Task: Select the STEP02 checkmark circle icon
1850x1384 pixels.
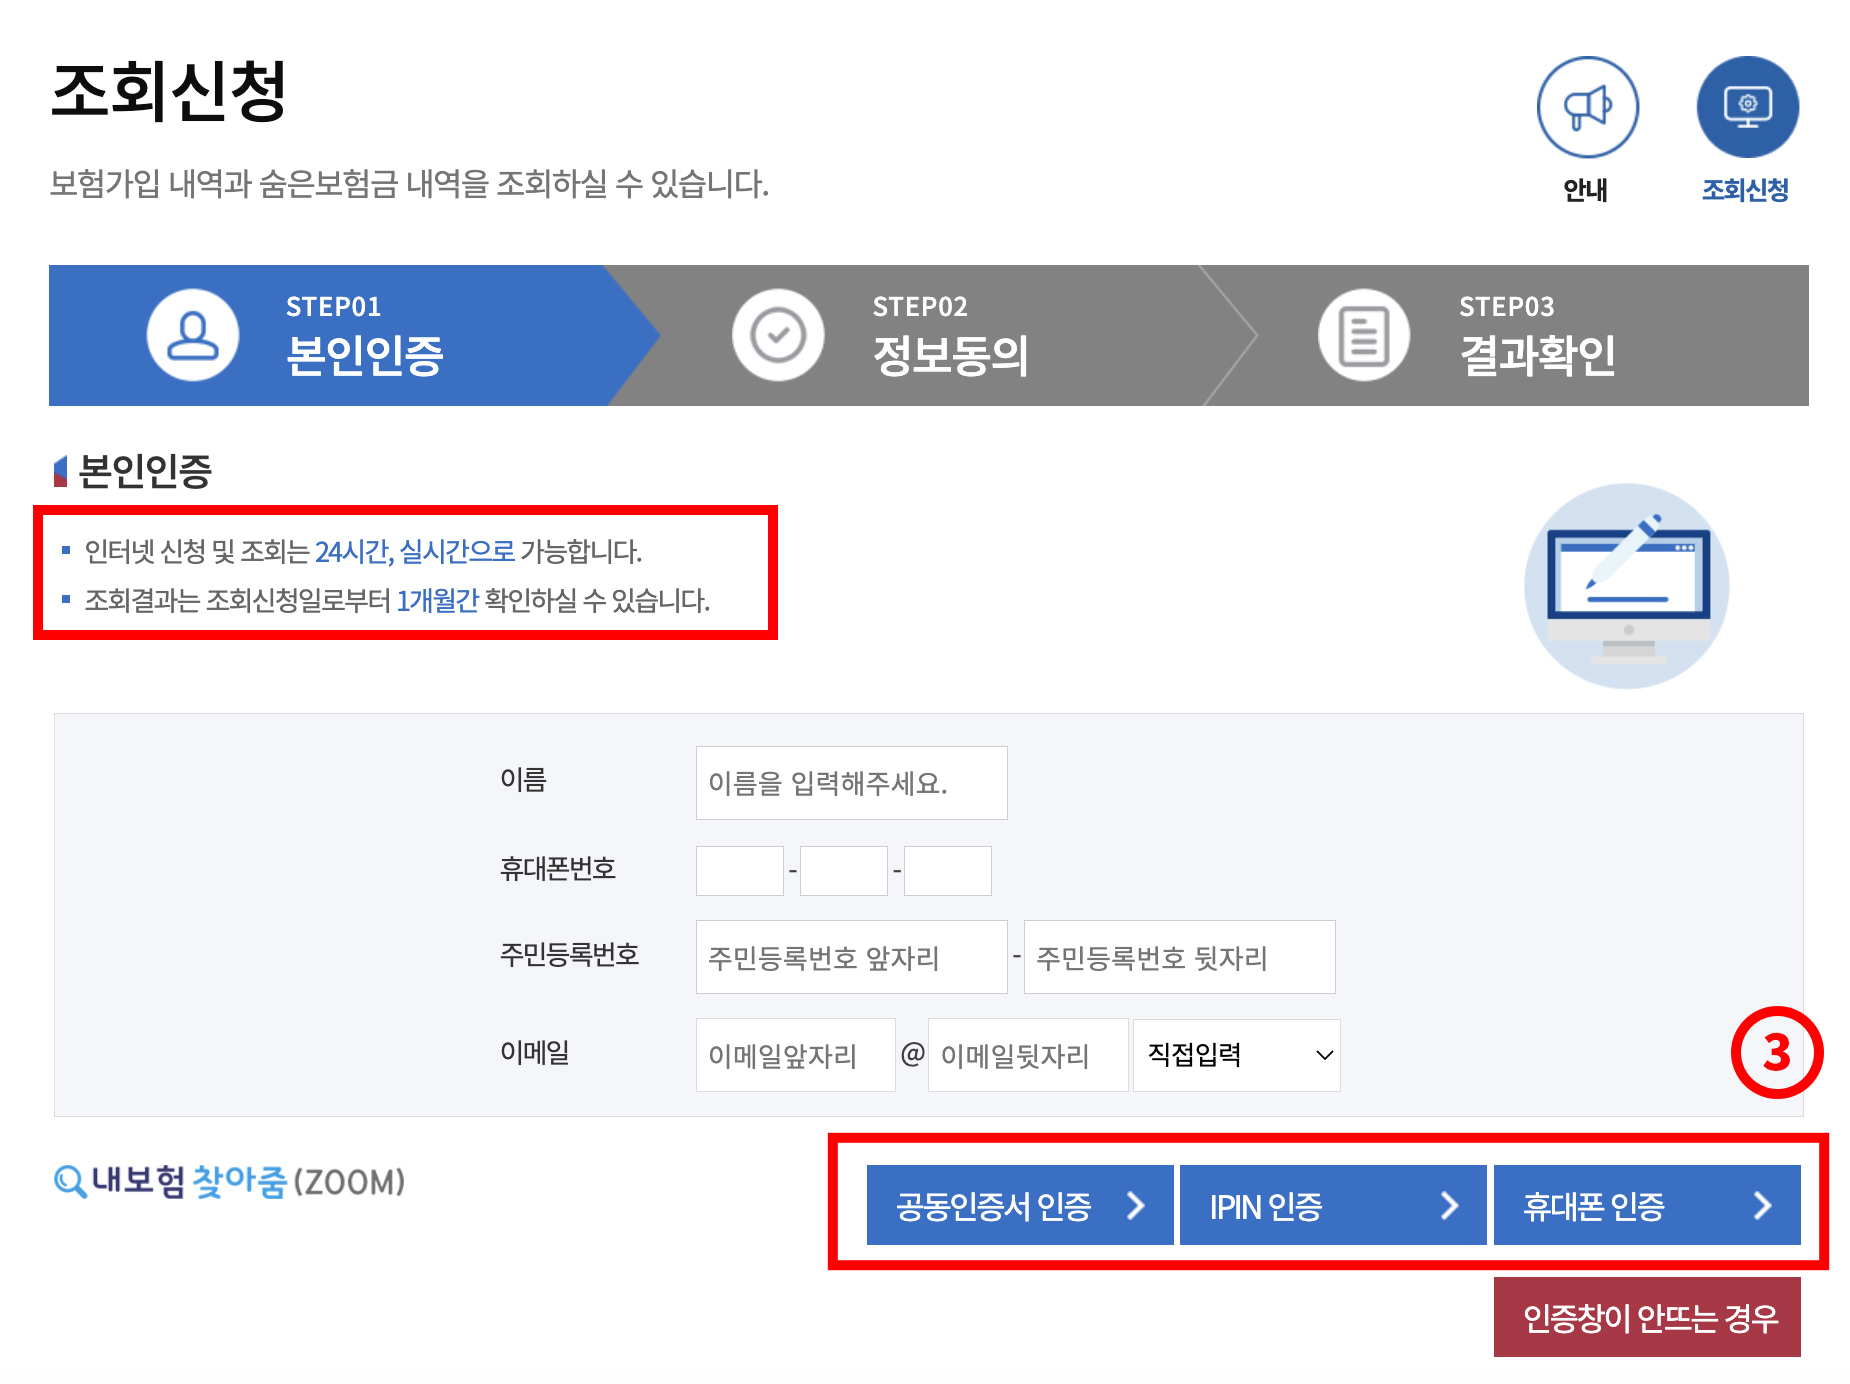Action: (778, 335)
